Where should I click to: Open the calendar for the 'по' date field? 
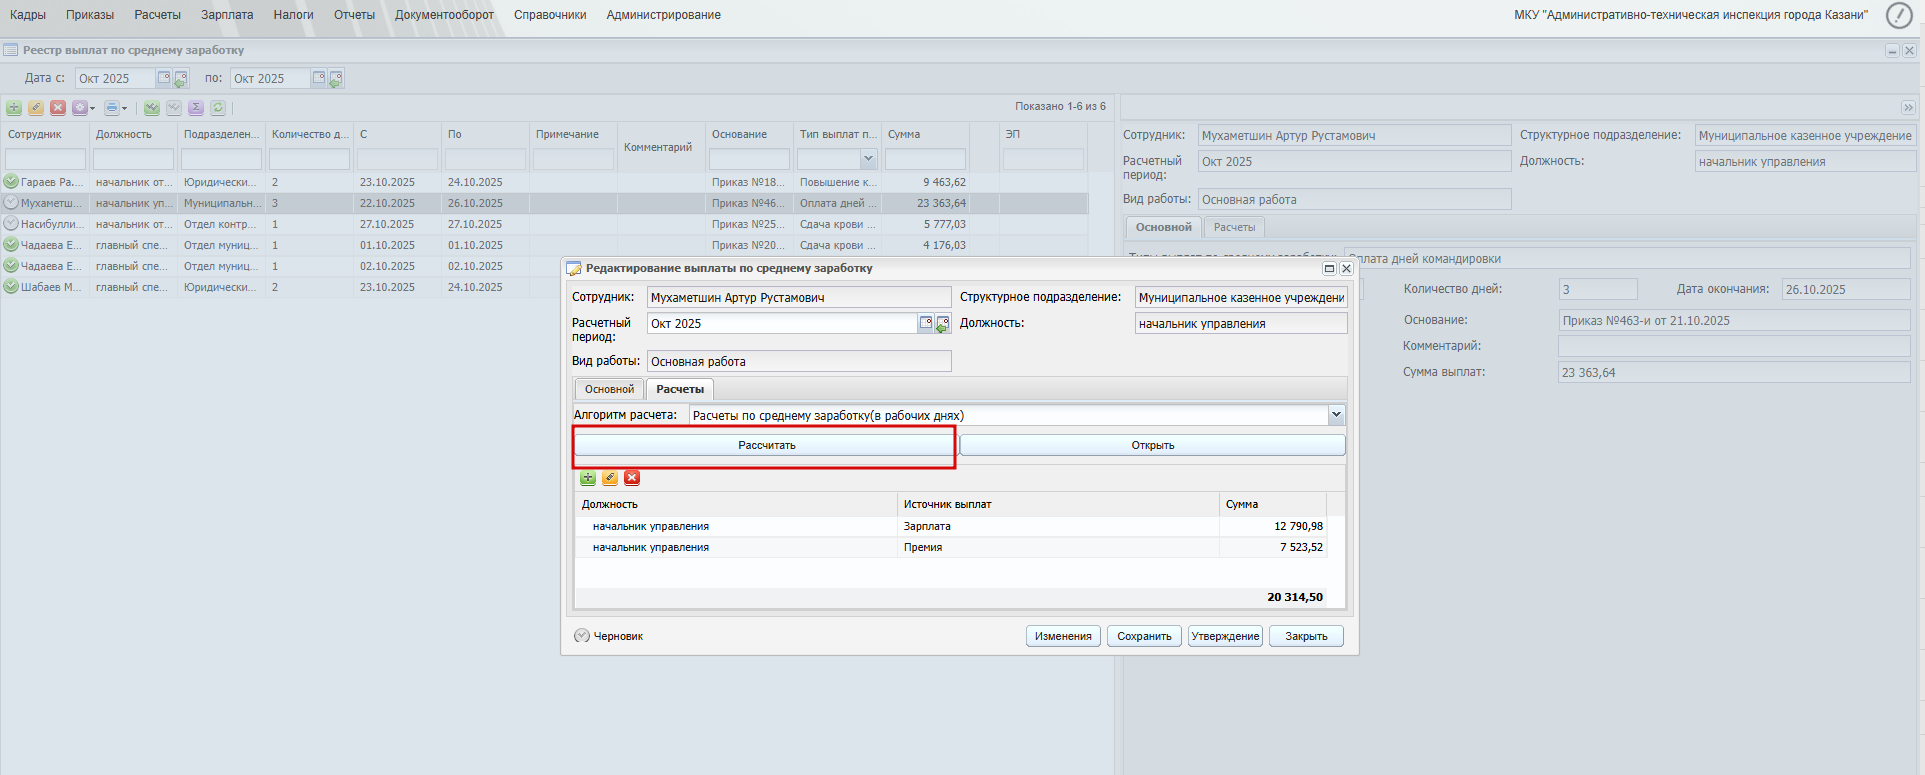pos(319,78)
